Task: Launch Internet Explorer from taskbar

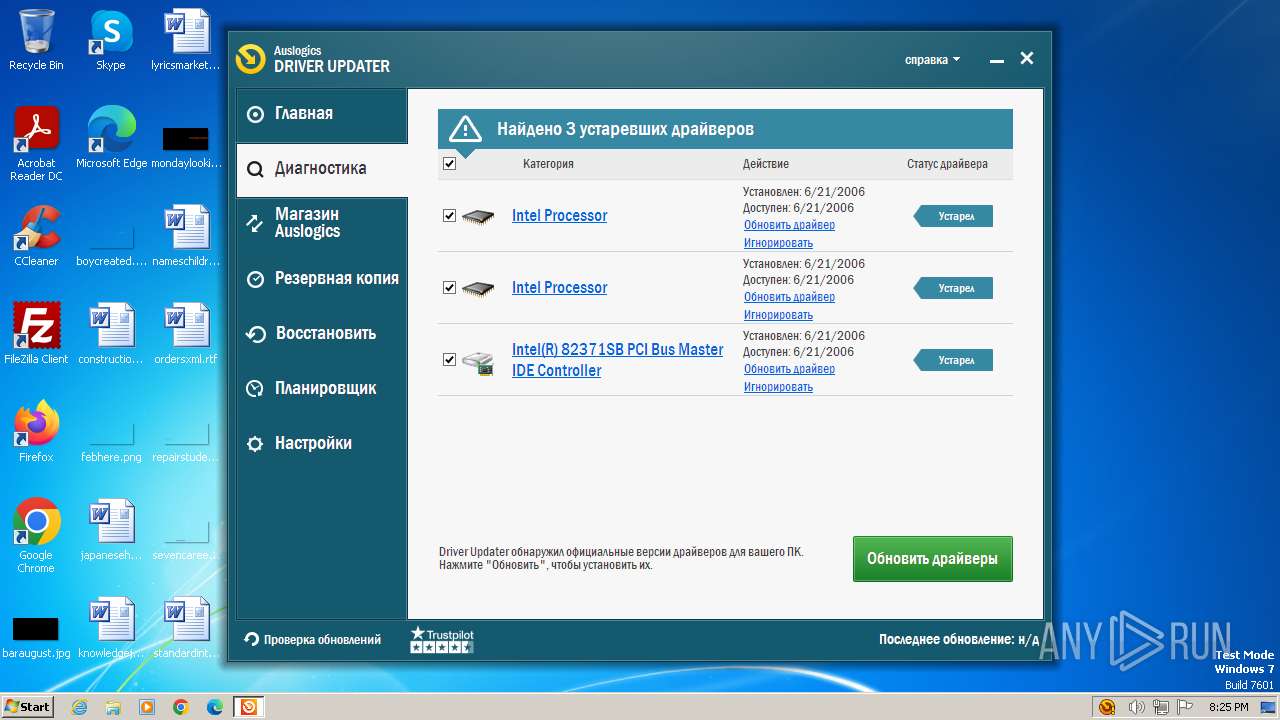Action: click(79, 707)
